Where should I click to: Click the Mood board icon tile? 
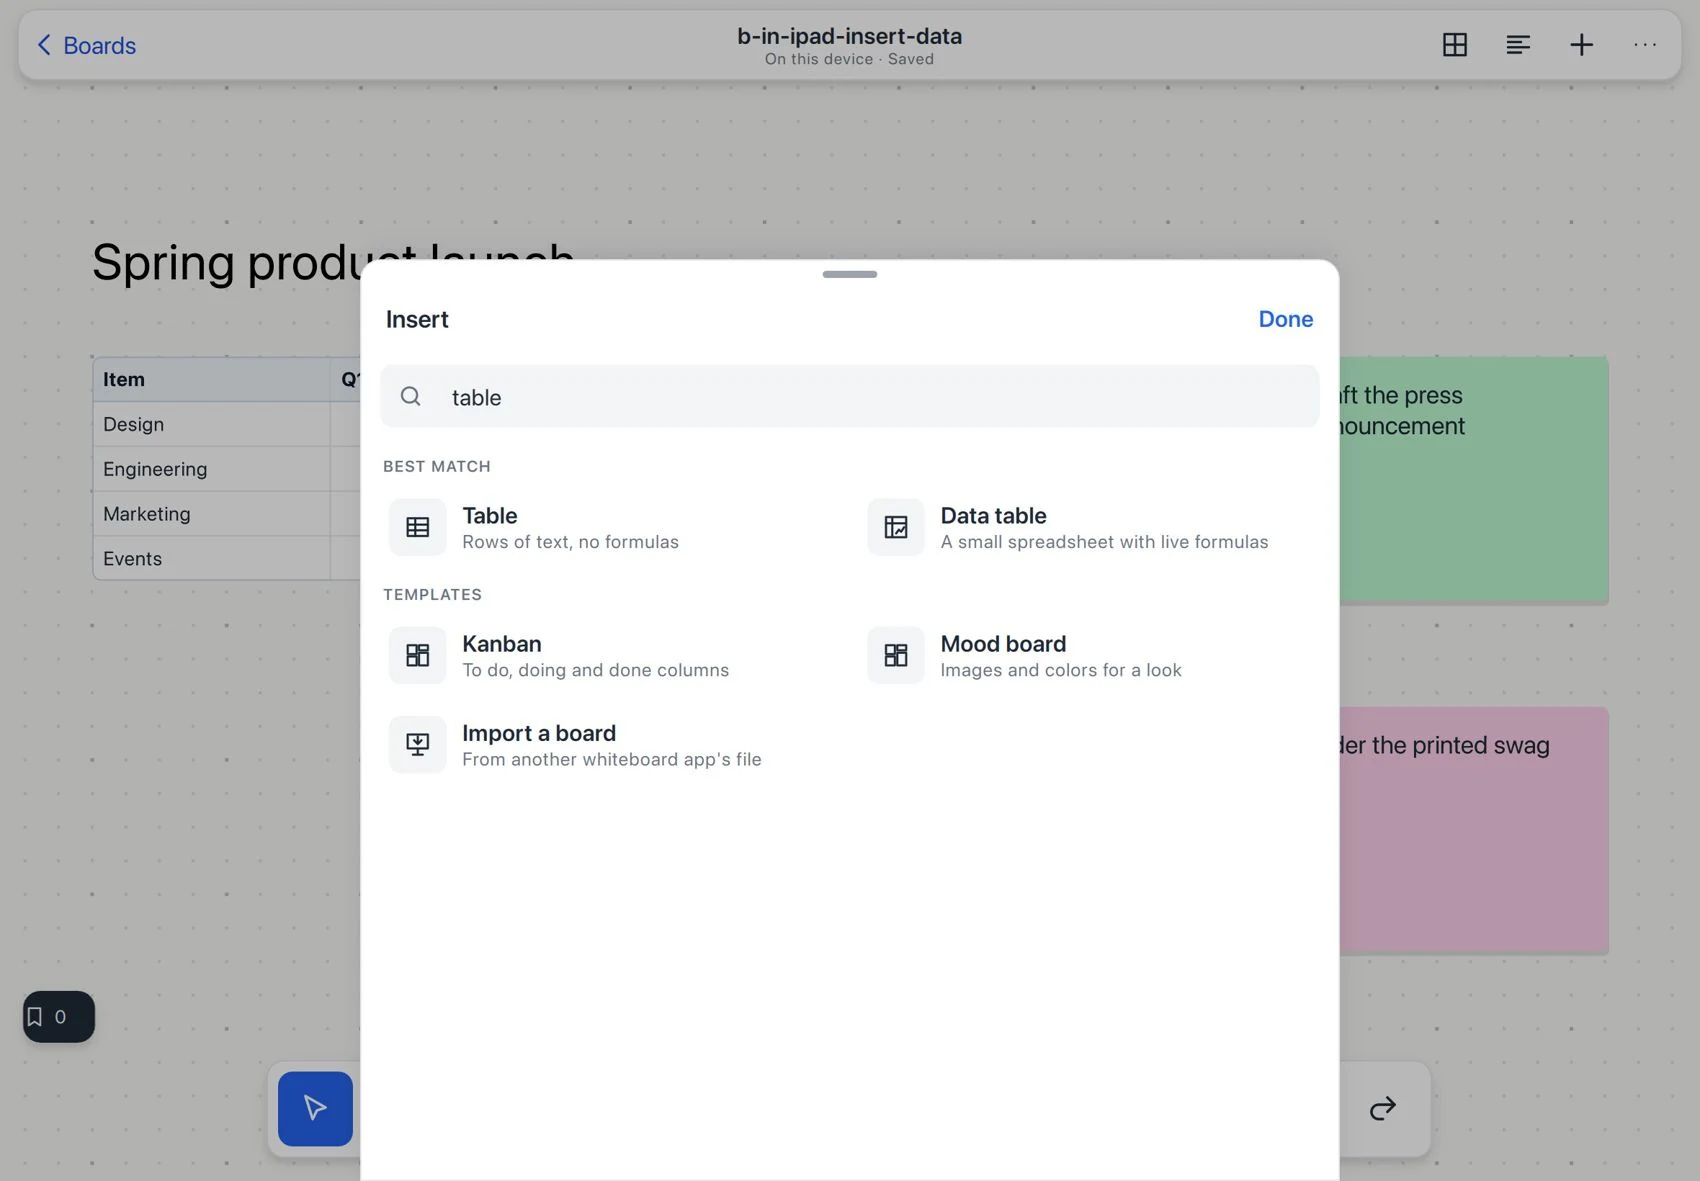point(895,655)
